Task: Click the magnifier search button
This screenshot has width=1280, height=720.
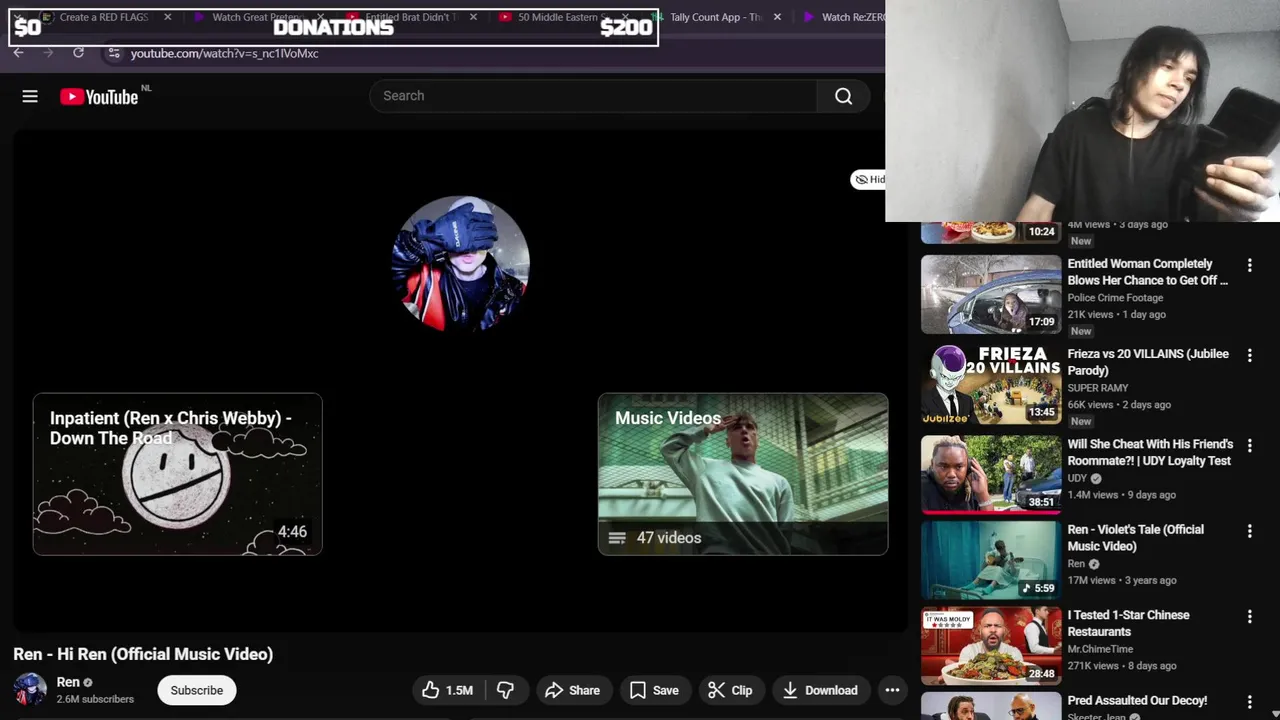Action: 843,96
